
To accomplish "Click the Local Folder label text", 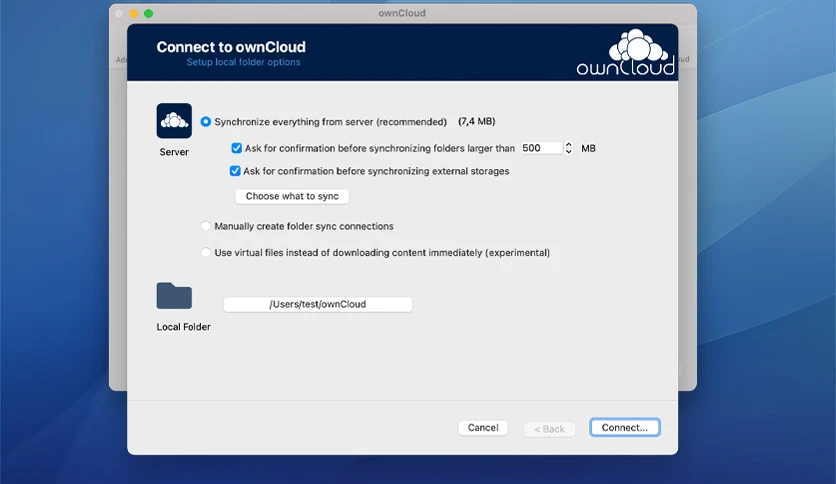I will [183, 327].
